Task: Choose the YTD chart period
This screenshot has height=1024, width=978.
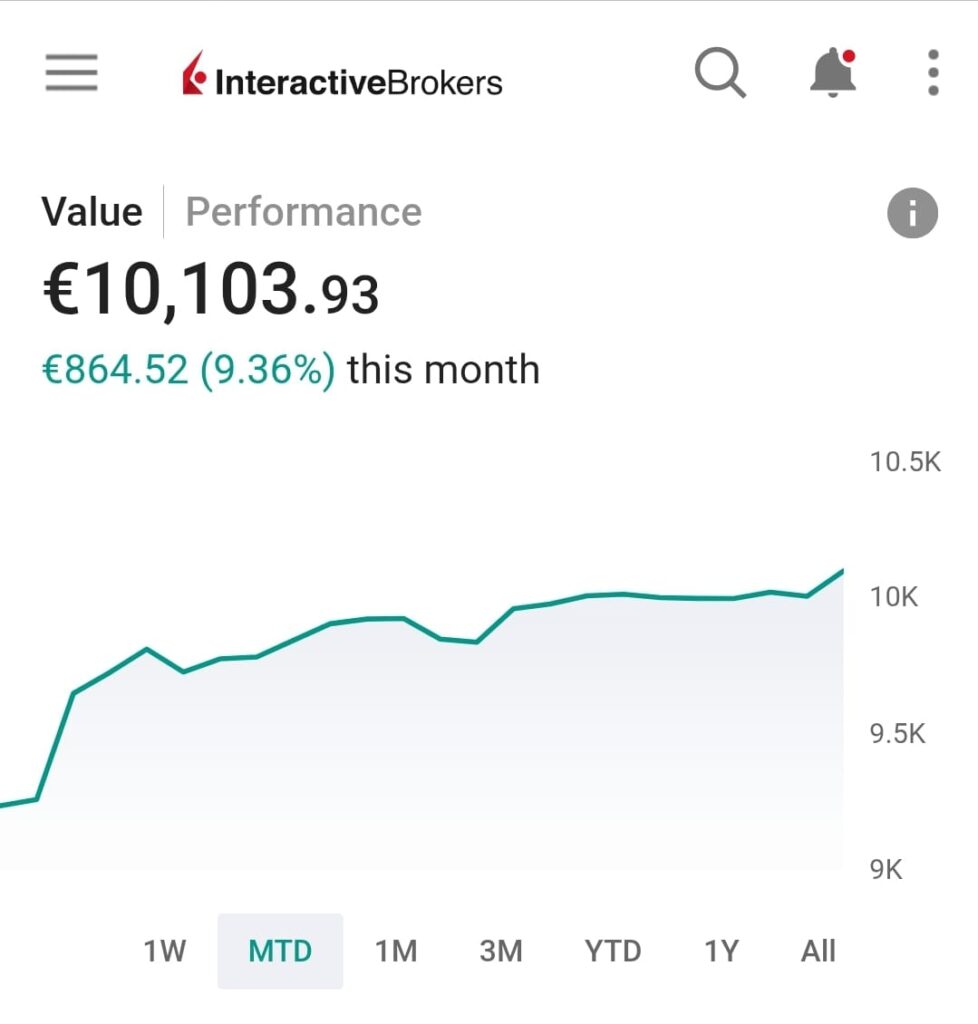Action: 612,951
